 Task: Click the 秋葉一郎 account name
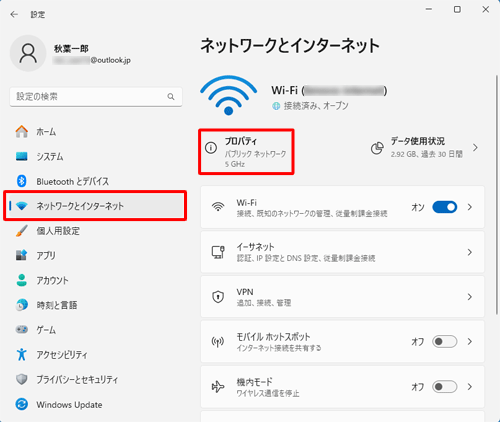click(x=71, y=49)
